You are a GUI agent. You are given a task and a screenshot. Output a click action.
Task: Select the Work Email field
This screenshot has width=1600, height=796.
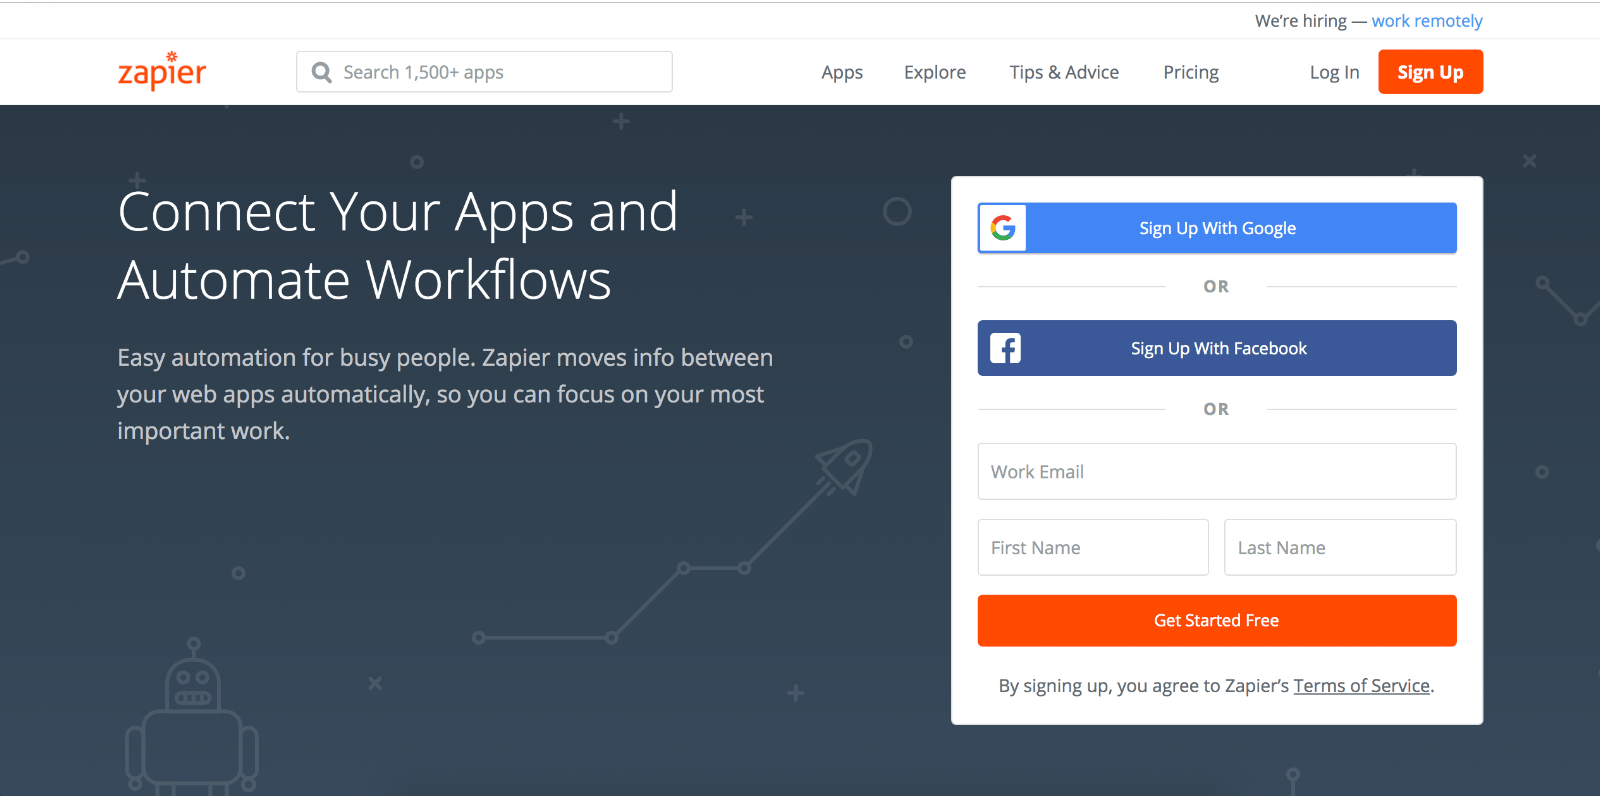(1217, 471)
